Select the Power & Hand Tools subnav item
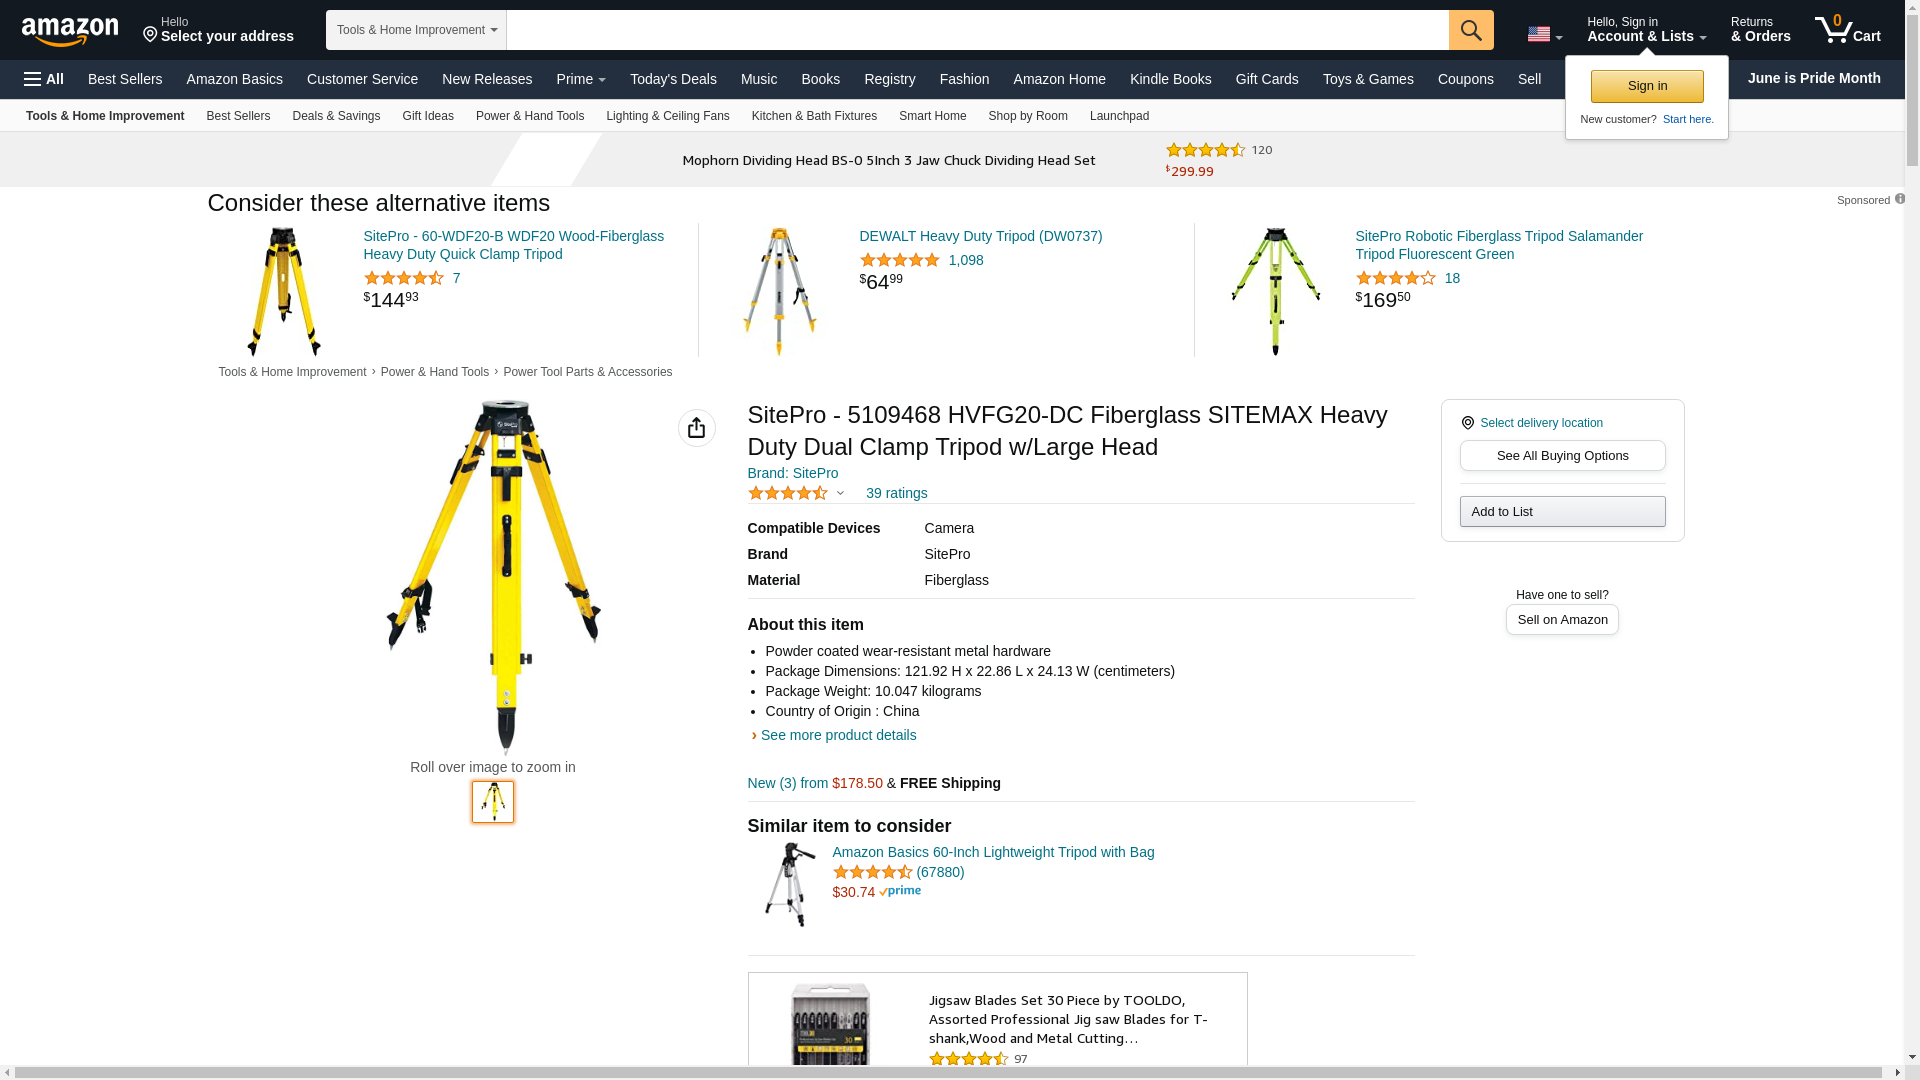Viewport: 1920px width, 1080px height. pos(529,116)
